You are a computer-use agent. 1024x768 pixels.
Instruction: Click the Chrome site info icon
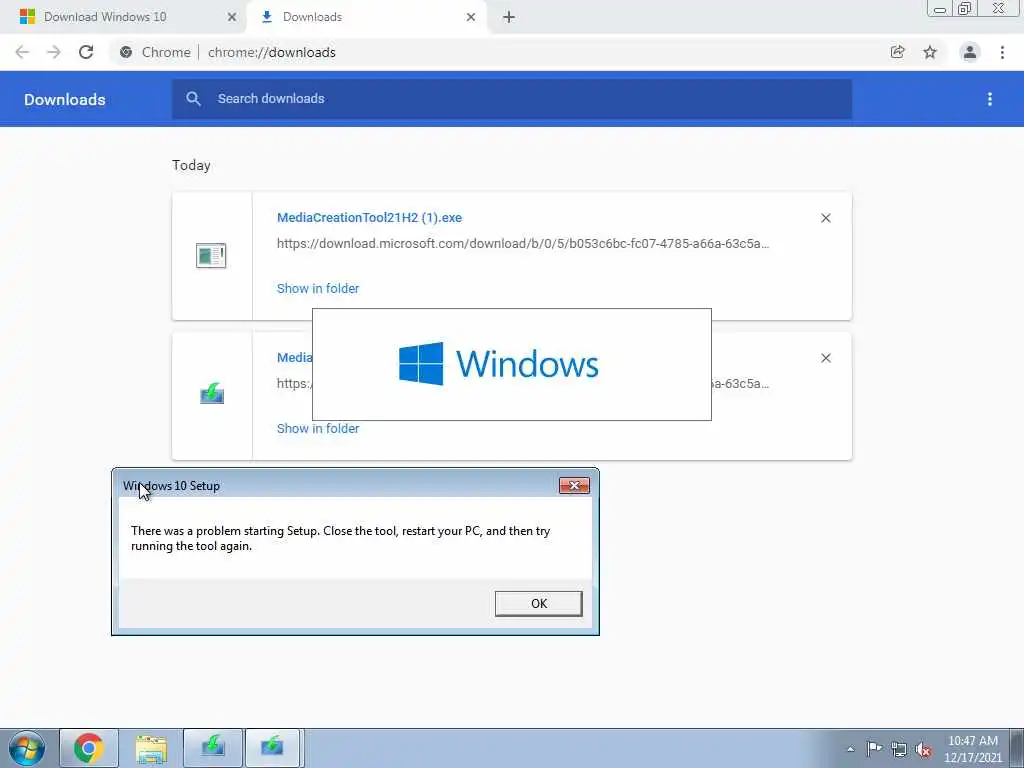pyautogui.click(x=126, y=52)
